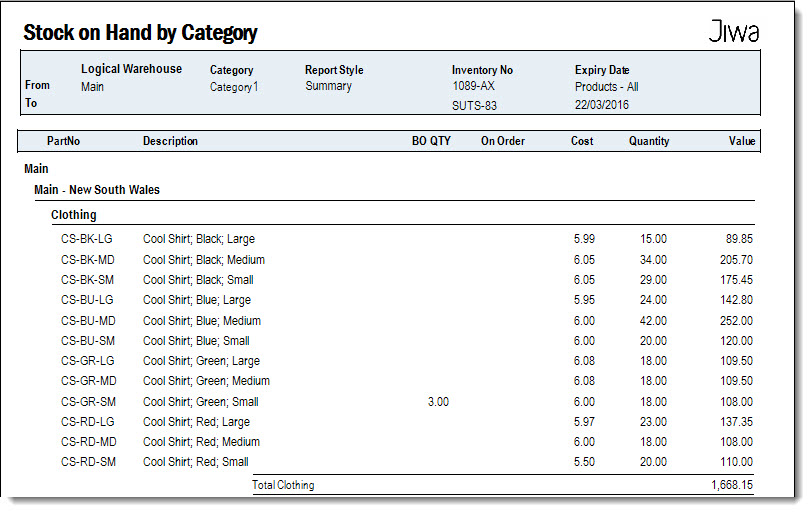810x512 pixels.
Task: Click part number 'CS-BU-MD'
Action: coord(88,320)
